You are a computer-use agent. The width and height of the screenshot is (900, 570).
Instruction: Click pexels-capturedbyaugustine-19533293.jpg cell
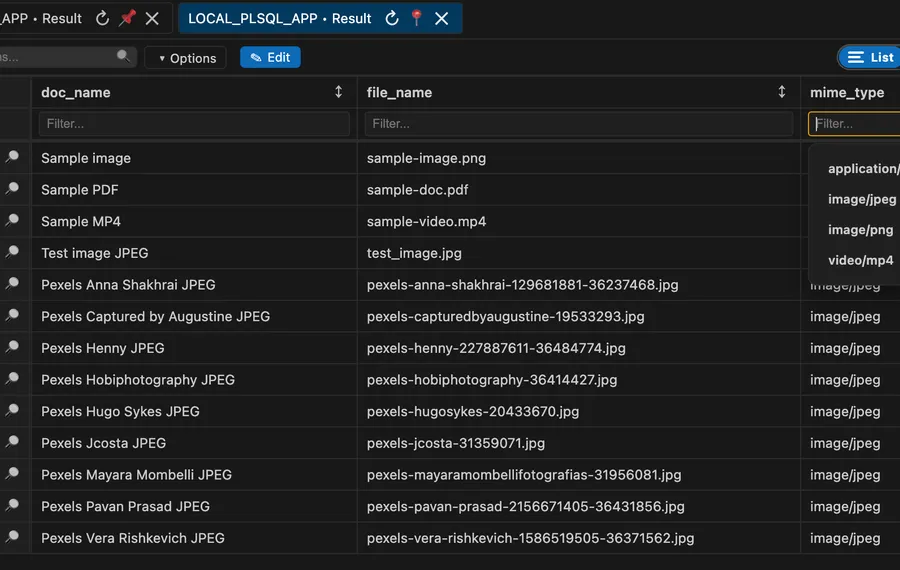(x=579, y=316)
